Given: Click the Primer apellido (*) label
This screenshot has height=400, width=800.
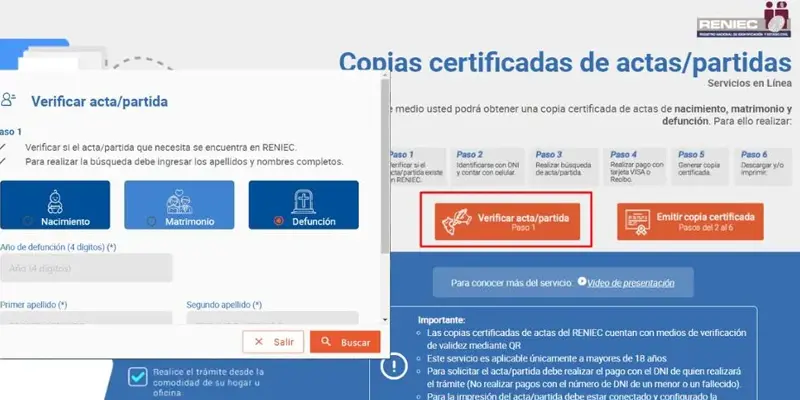Looking at the screenshot, I should click(x=34, y=305).
